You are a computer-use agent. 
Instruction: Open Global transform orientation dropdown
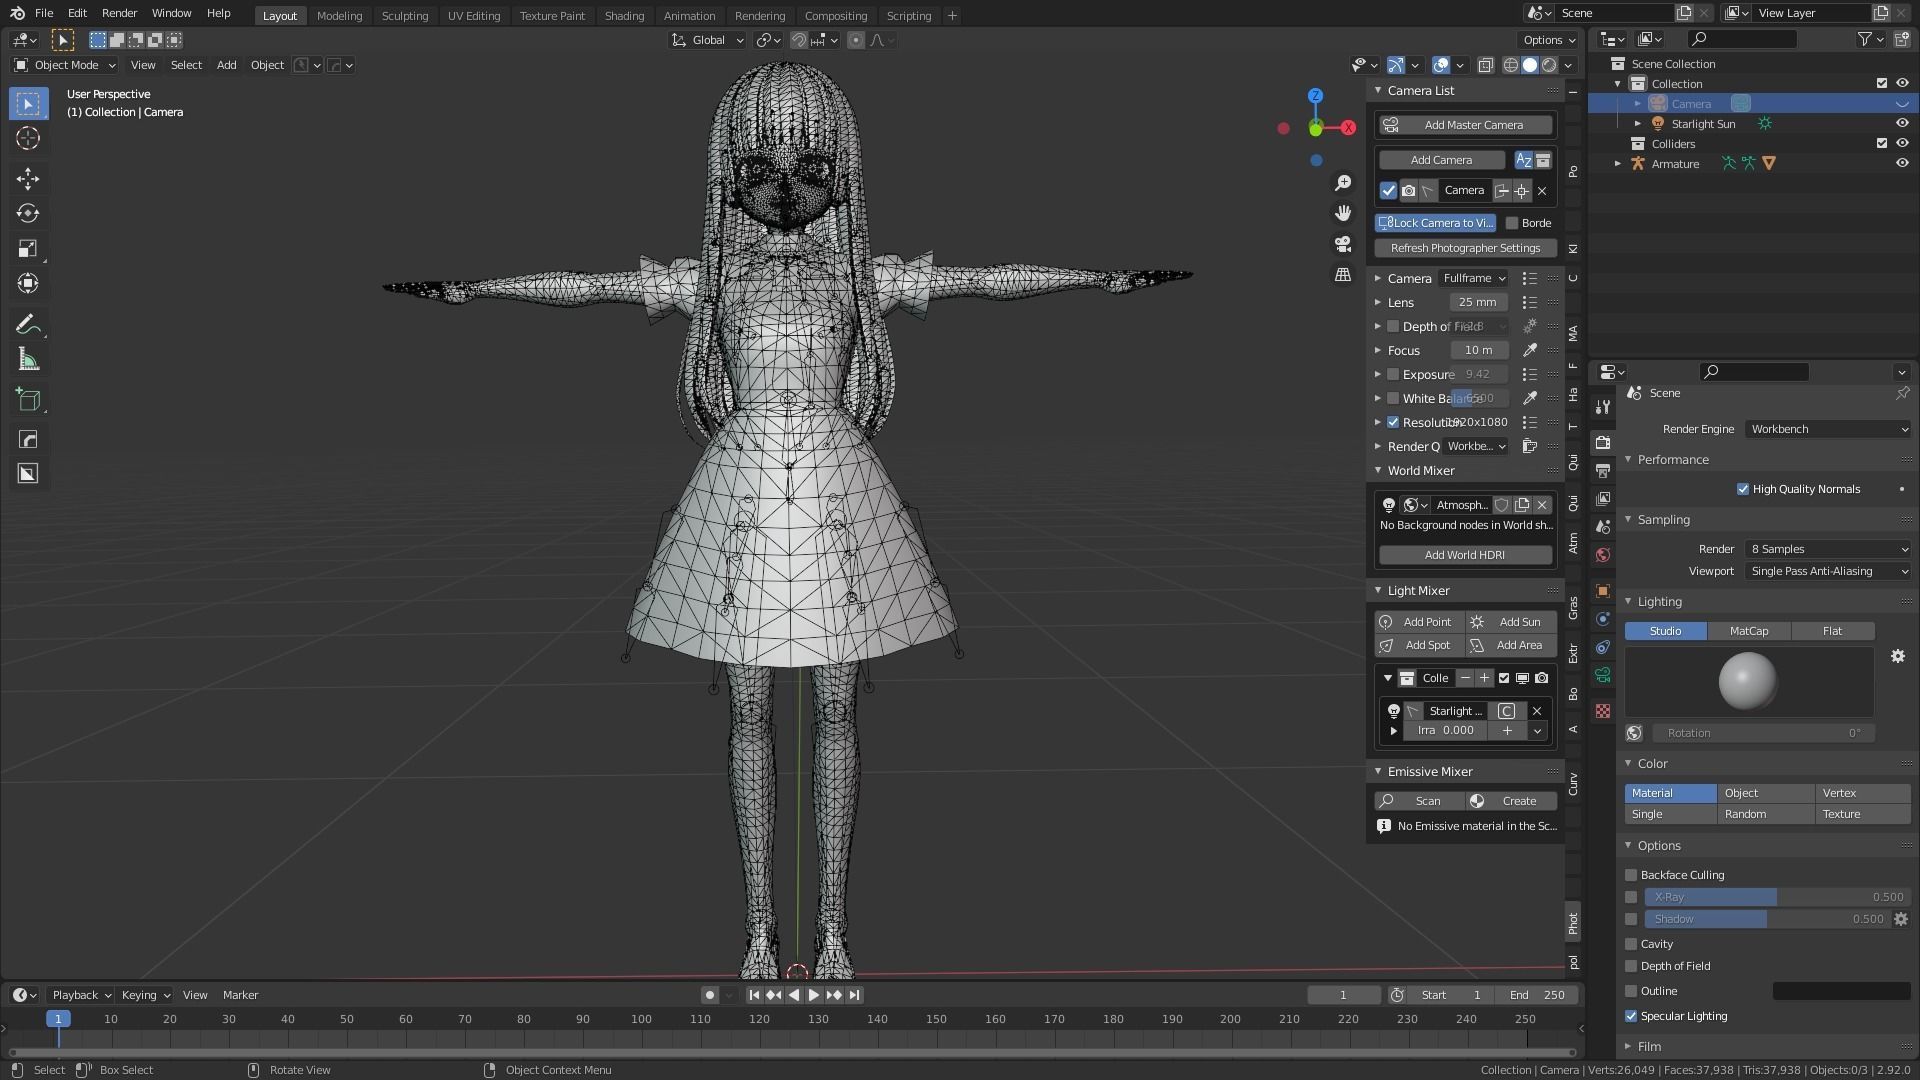[x=708, y=40]
